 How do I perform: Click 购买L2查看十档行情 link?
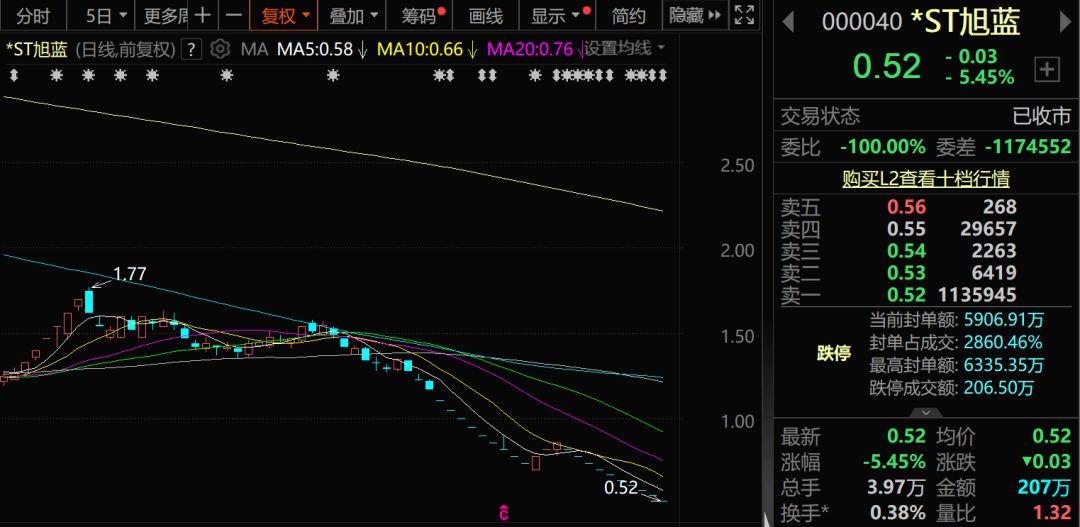(926, 179)
